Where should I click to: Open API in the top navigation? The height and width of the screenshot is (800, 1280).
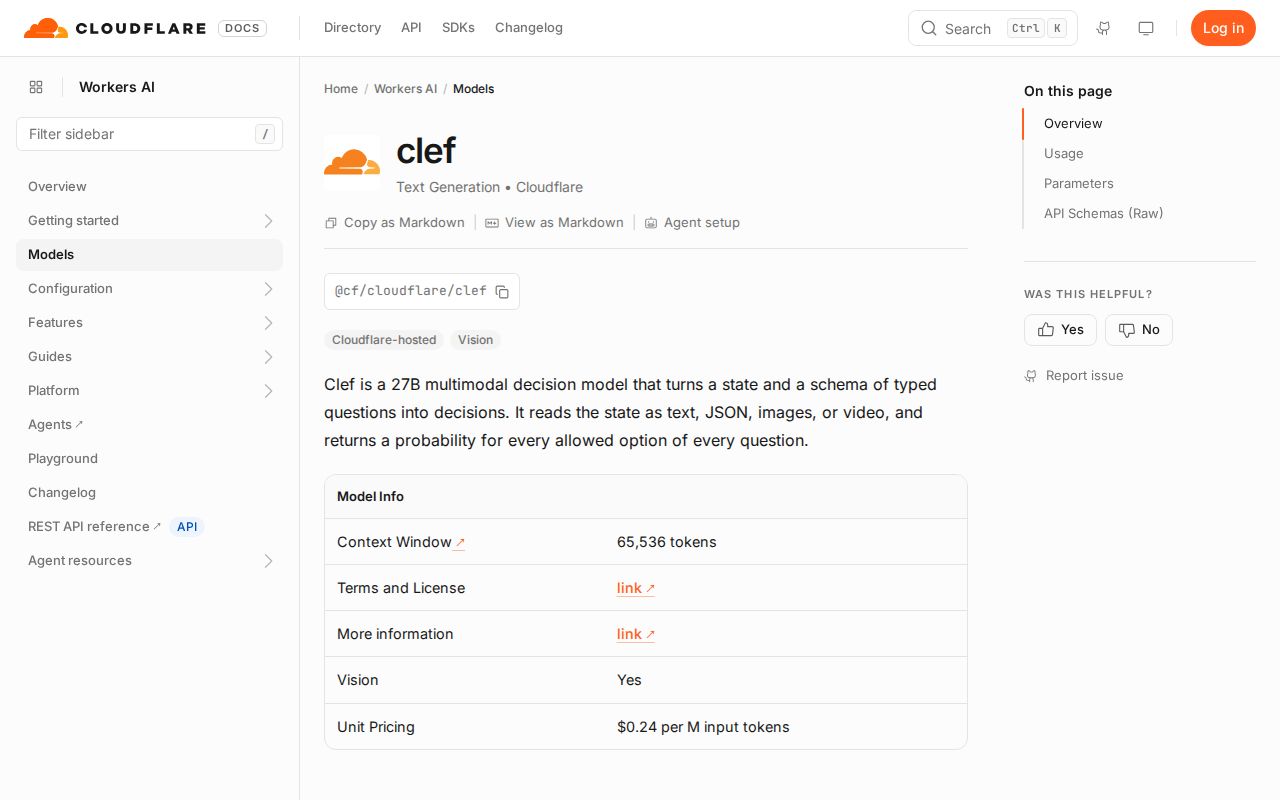tap(411, 28)
